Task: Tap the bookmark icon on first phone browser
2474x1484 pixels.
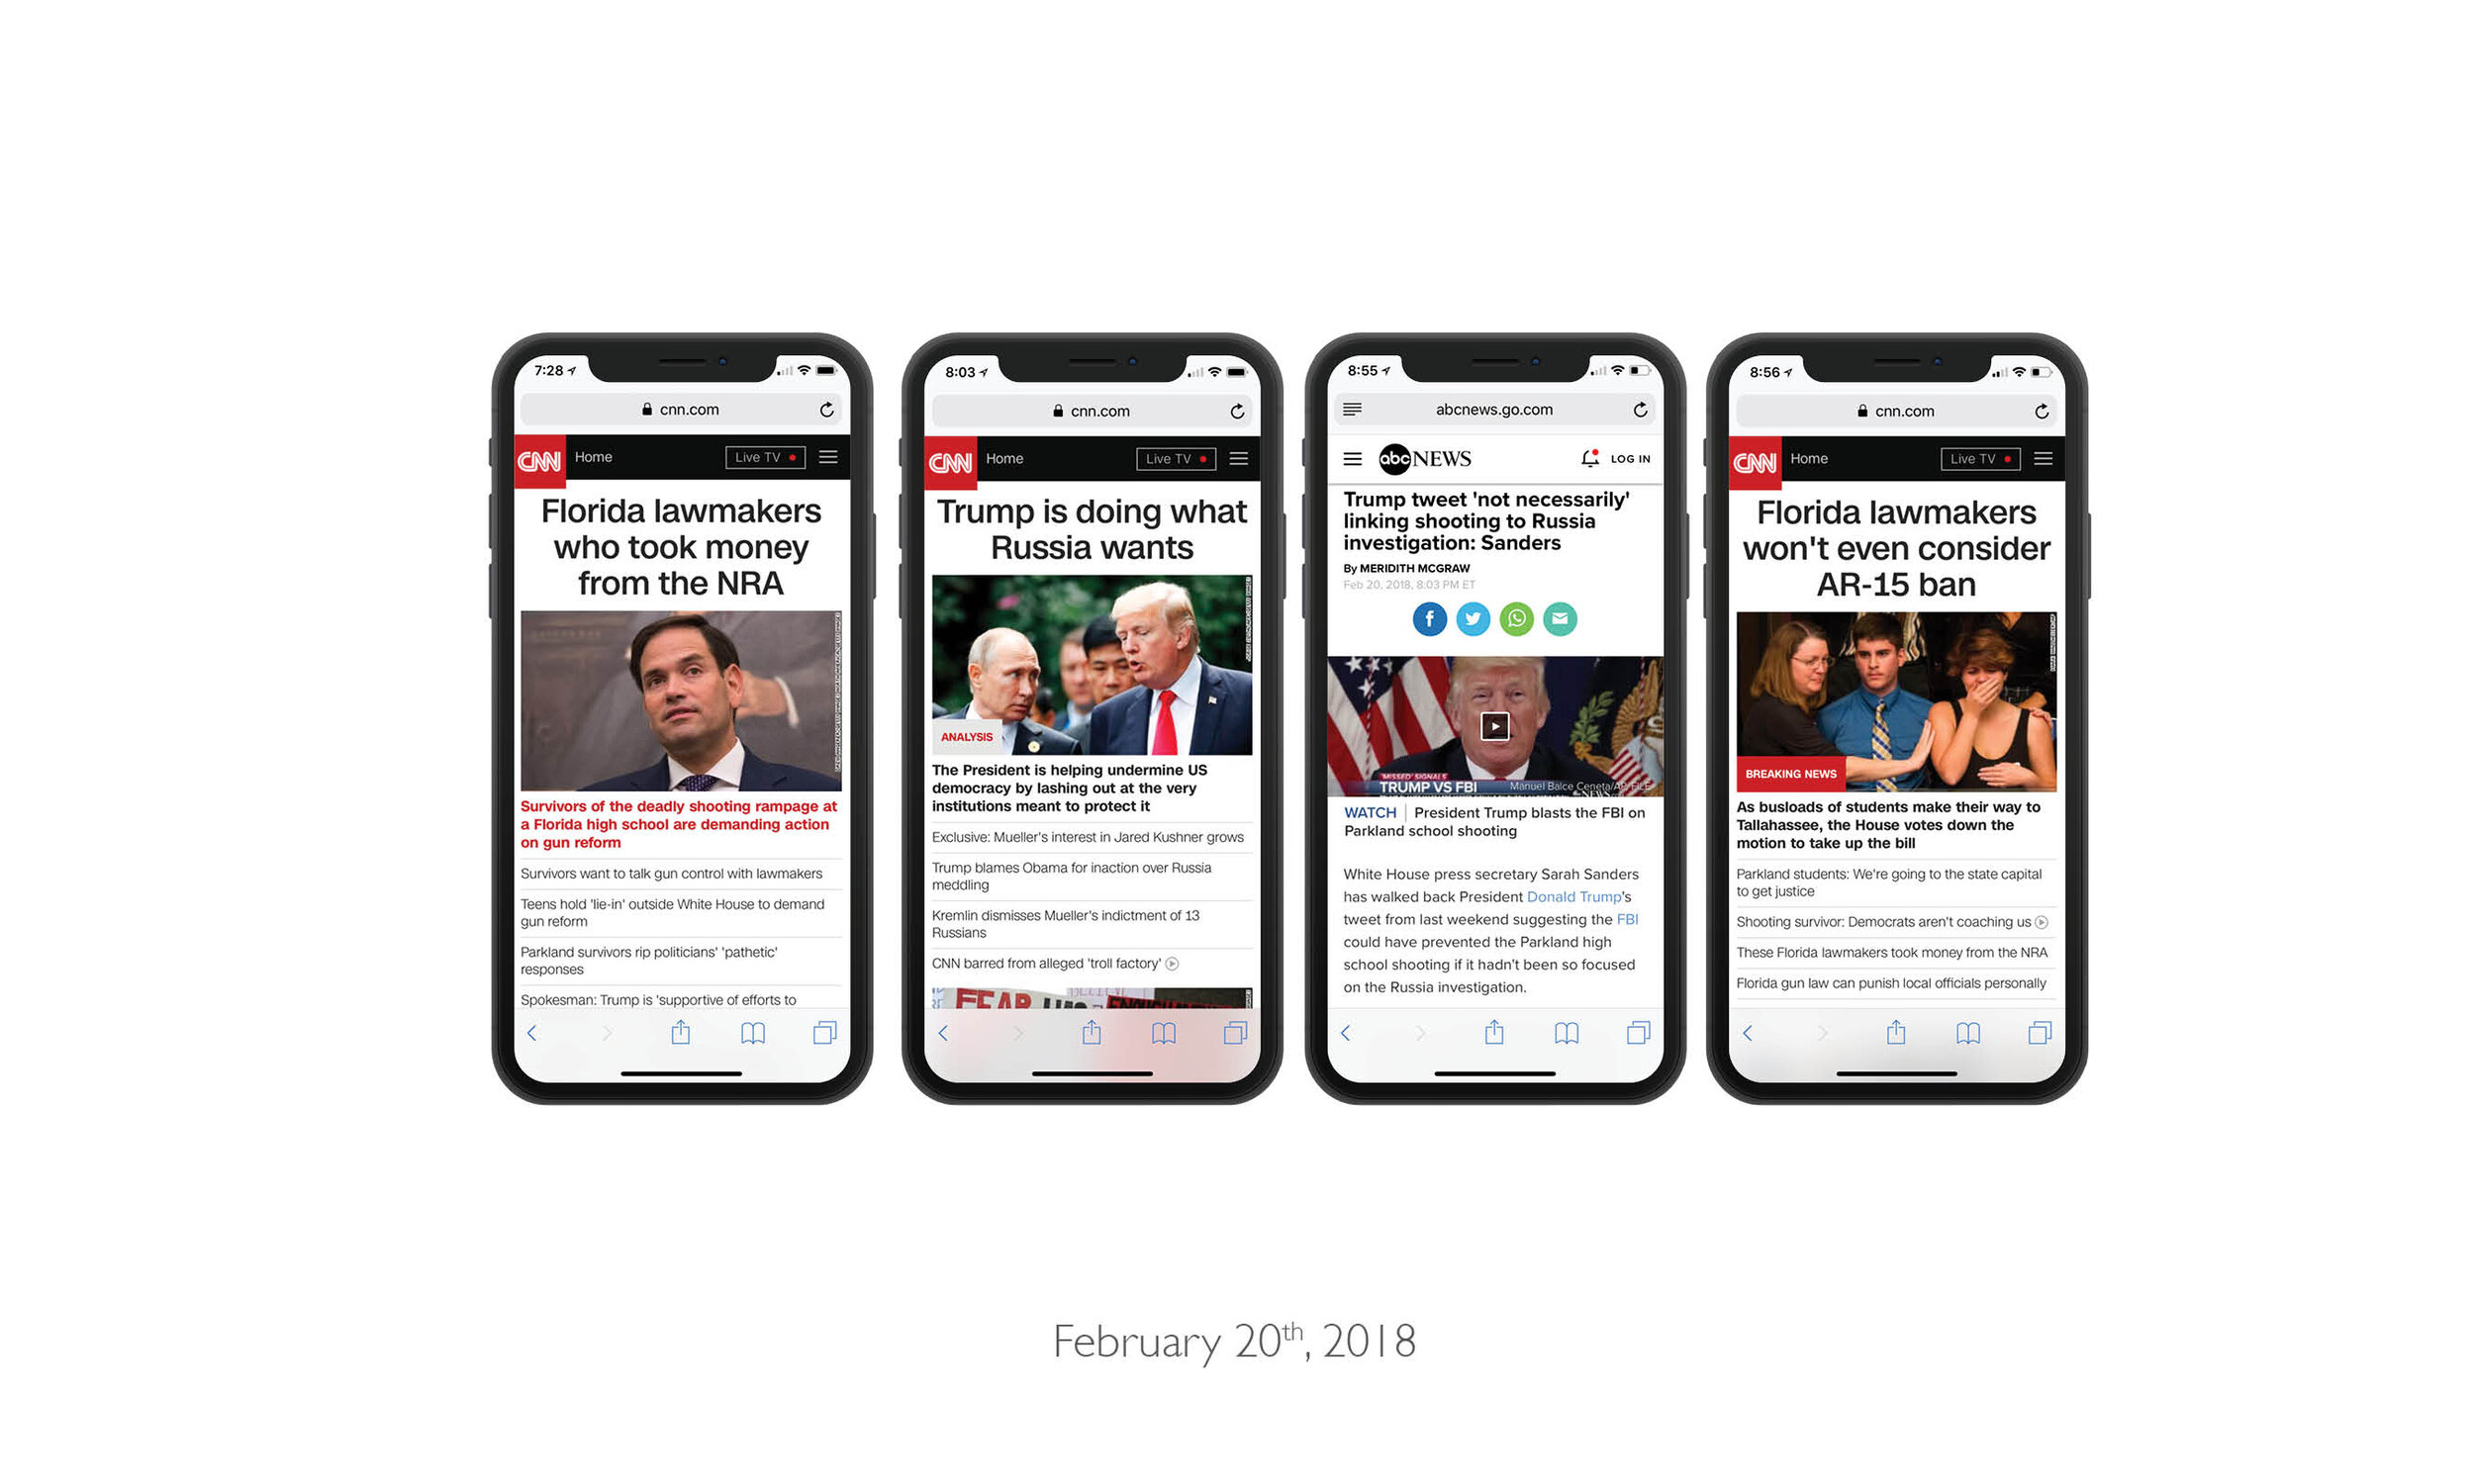Action: click(x=747, y=1034)
